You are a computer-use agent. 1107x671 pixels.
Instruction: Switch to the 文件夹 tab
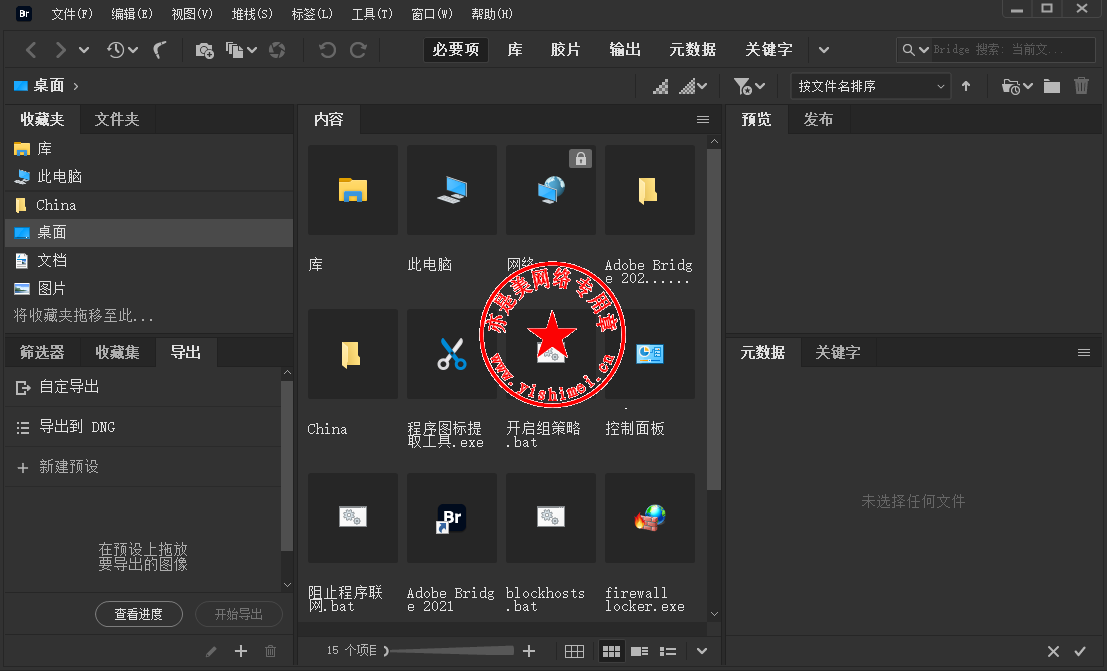tap(117, 119)
